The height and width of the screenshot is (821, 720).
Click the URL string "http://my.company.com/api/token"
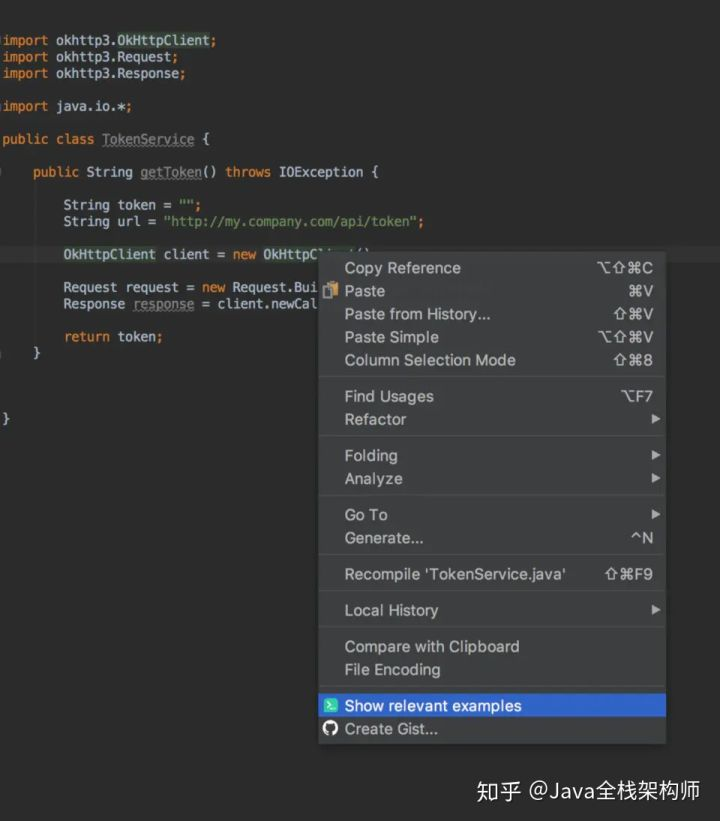coord(290,221)
